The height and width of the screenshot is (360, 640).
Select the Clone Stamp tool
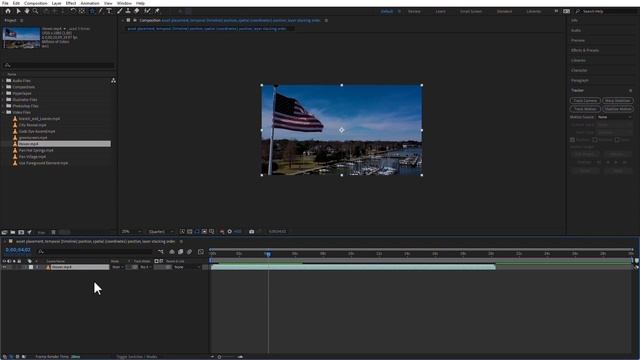click(x=128, y=11)
